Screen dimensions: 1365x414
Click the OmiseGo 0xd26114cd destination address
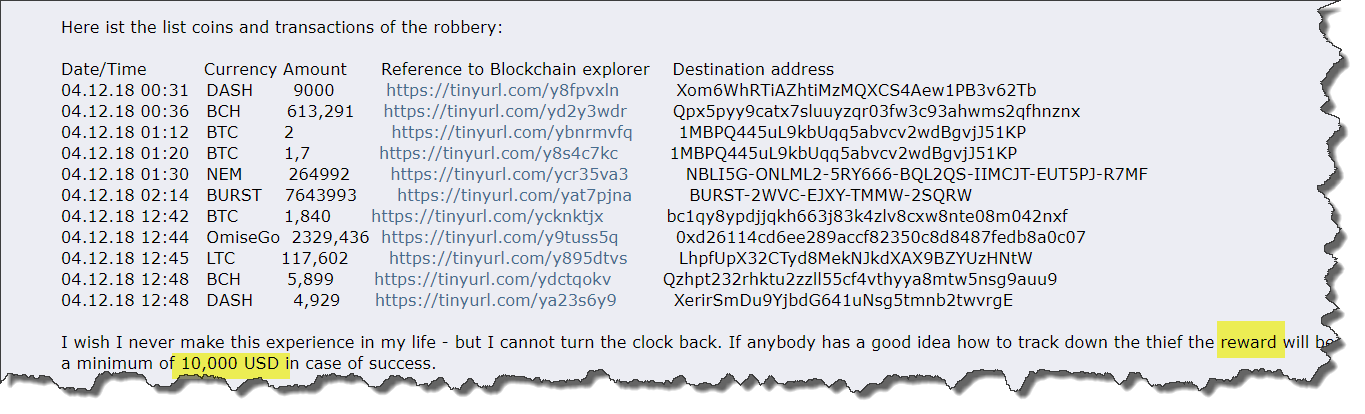tap(881, 237)
